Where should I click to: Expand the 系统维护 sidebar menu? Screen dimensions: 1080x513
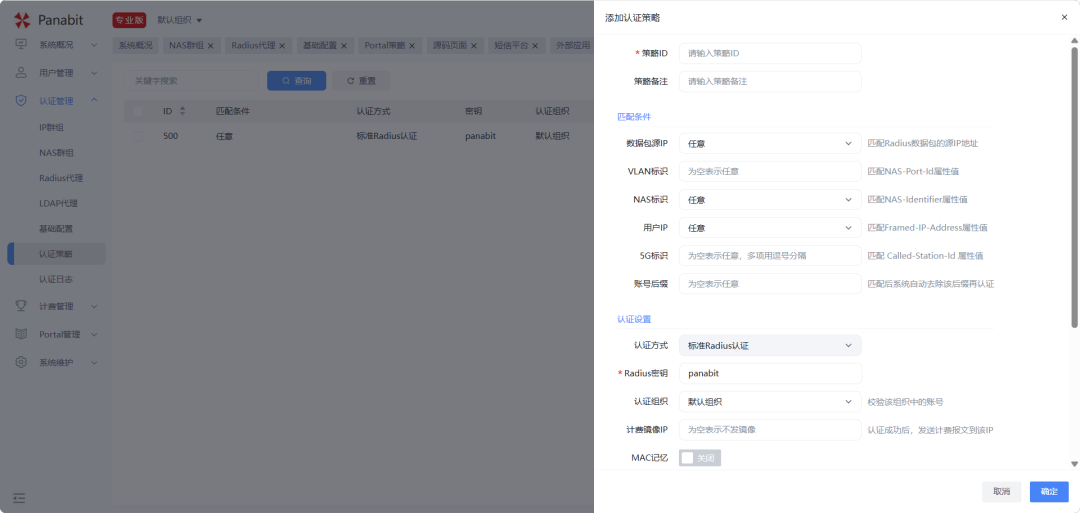coord(94,362)
